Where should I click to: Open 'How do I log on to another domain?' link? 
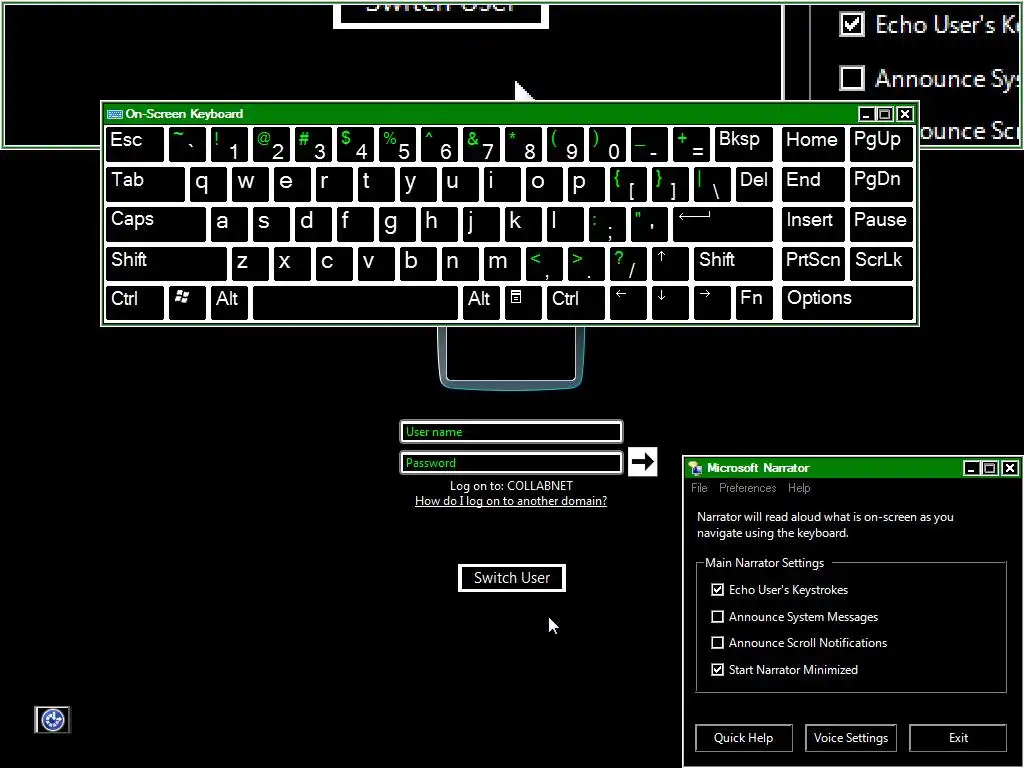pyautogui.click(x=511, y=501)
